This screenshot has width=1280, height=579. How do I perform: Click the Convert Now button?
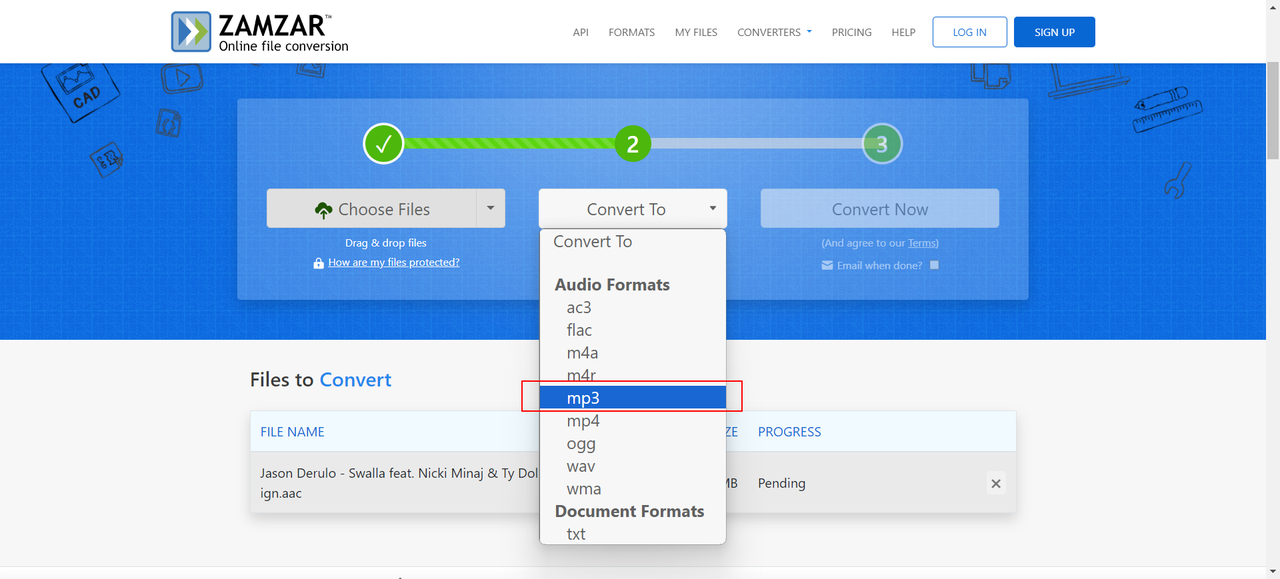click(880, 209)
